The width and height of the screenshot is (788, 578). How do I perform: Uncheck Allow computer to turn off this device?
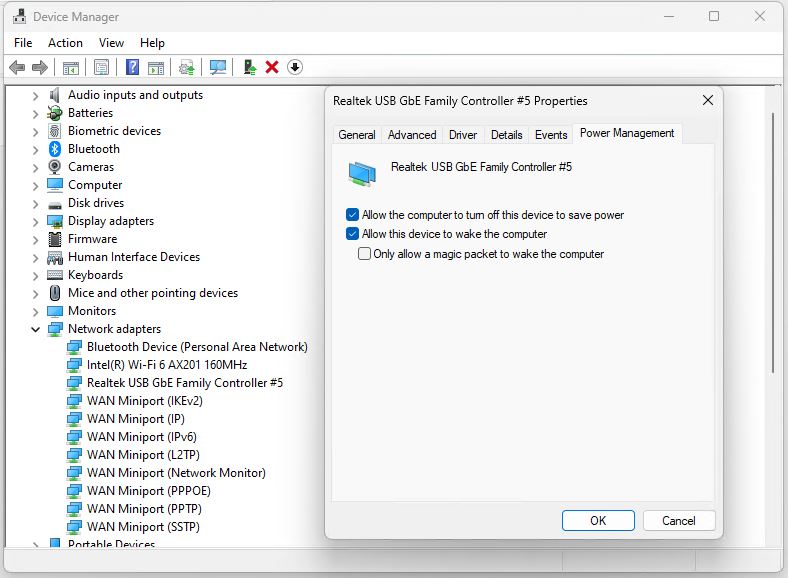point(352,215)
